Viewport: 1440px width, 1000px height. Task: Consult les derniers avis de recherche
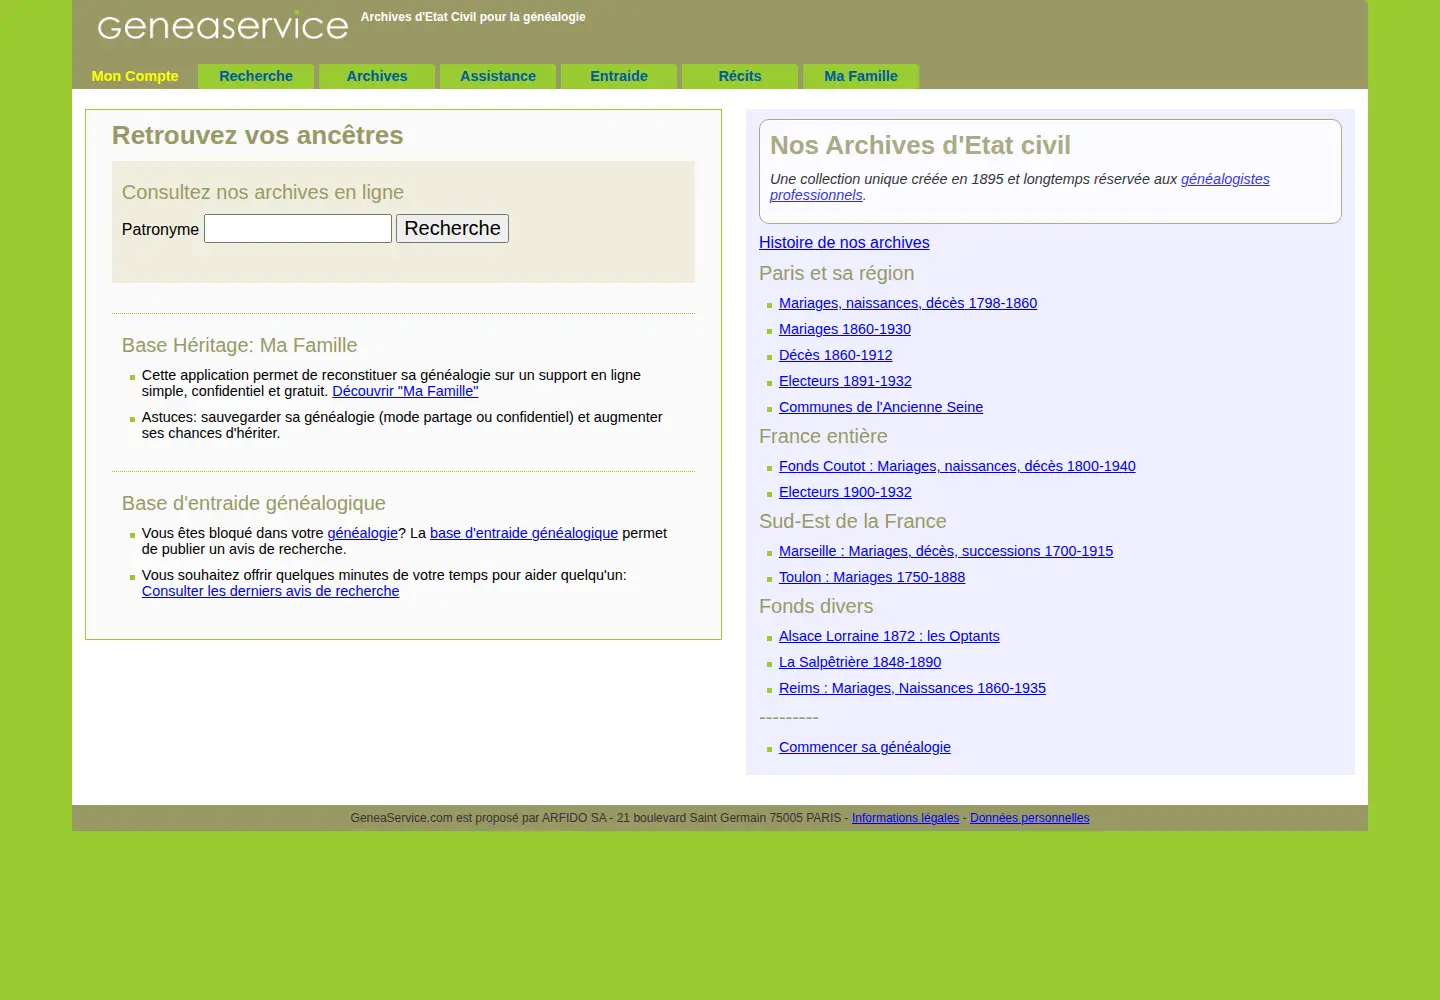(270, 591)
